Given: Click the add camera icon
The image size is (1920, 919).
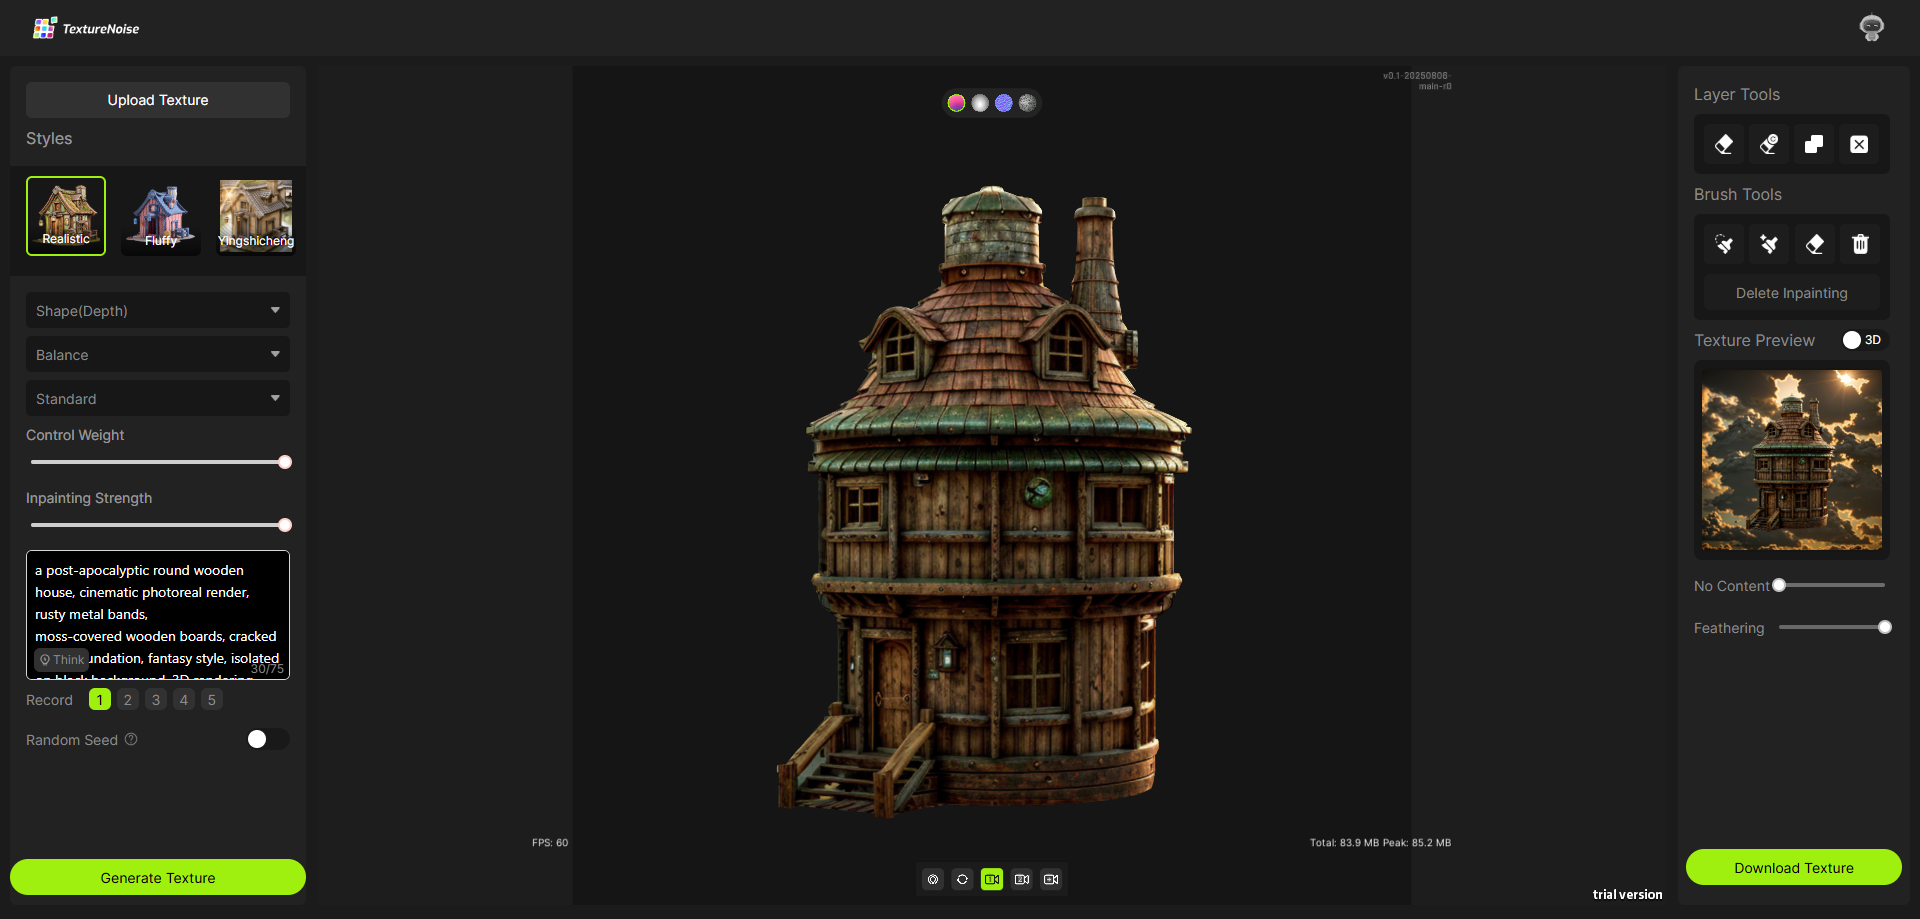Looking at the screenshot, I should (1051, 879).
